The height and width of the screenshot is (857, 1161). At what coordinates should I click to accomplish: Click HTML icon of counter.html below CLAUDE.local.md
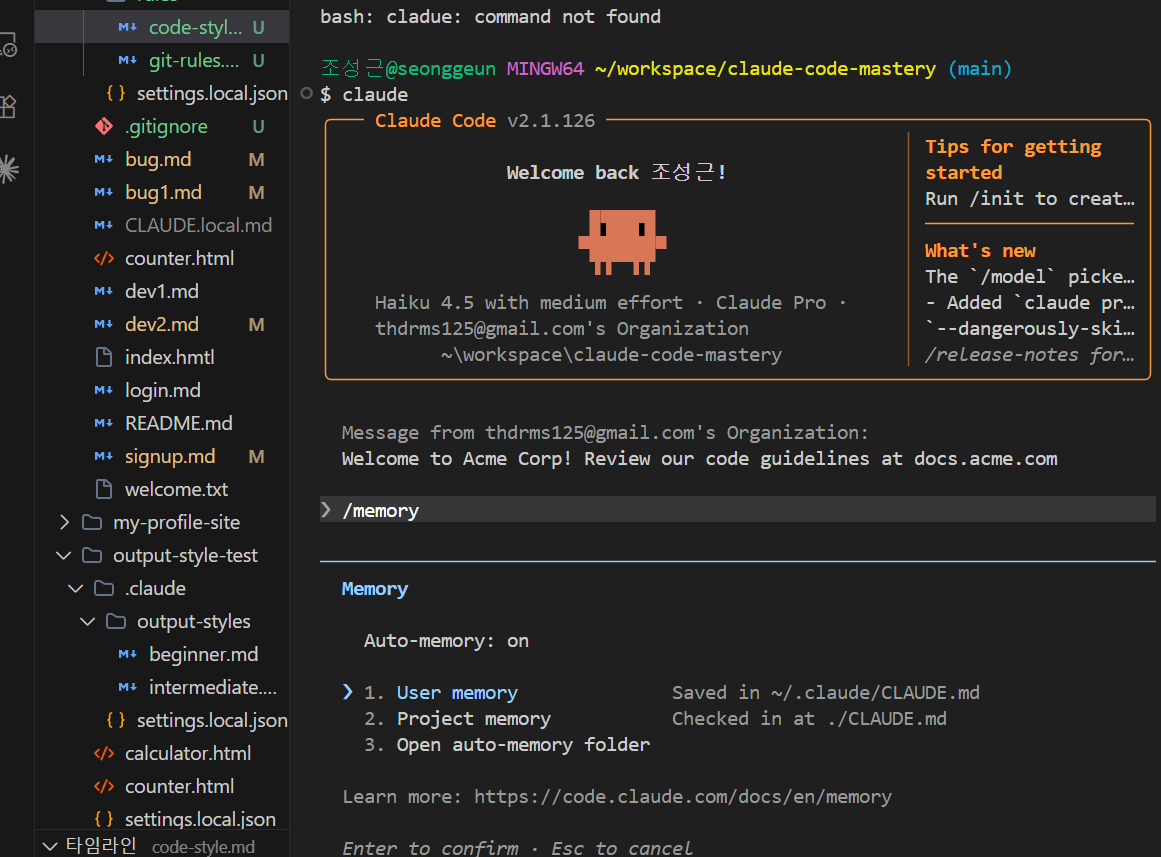tap(104, 259)
